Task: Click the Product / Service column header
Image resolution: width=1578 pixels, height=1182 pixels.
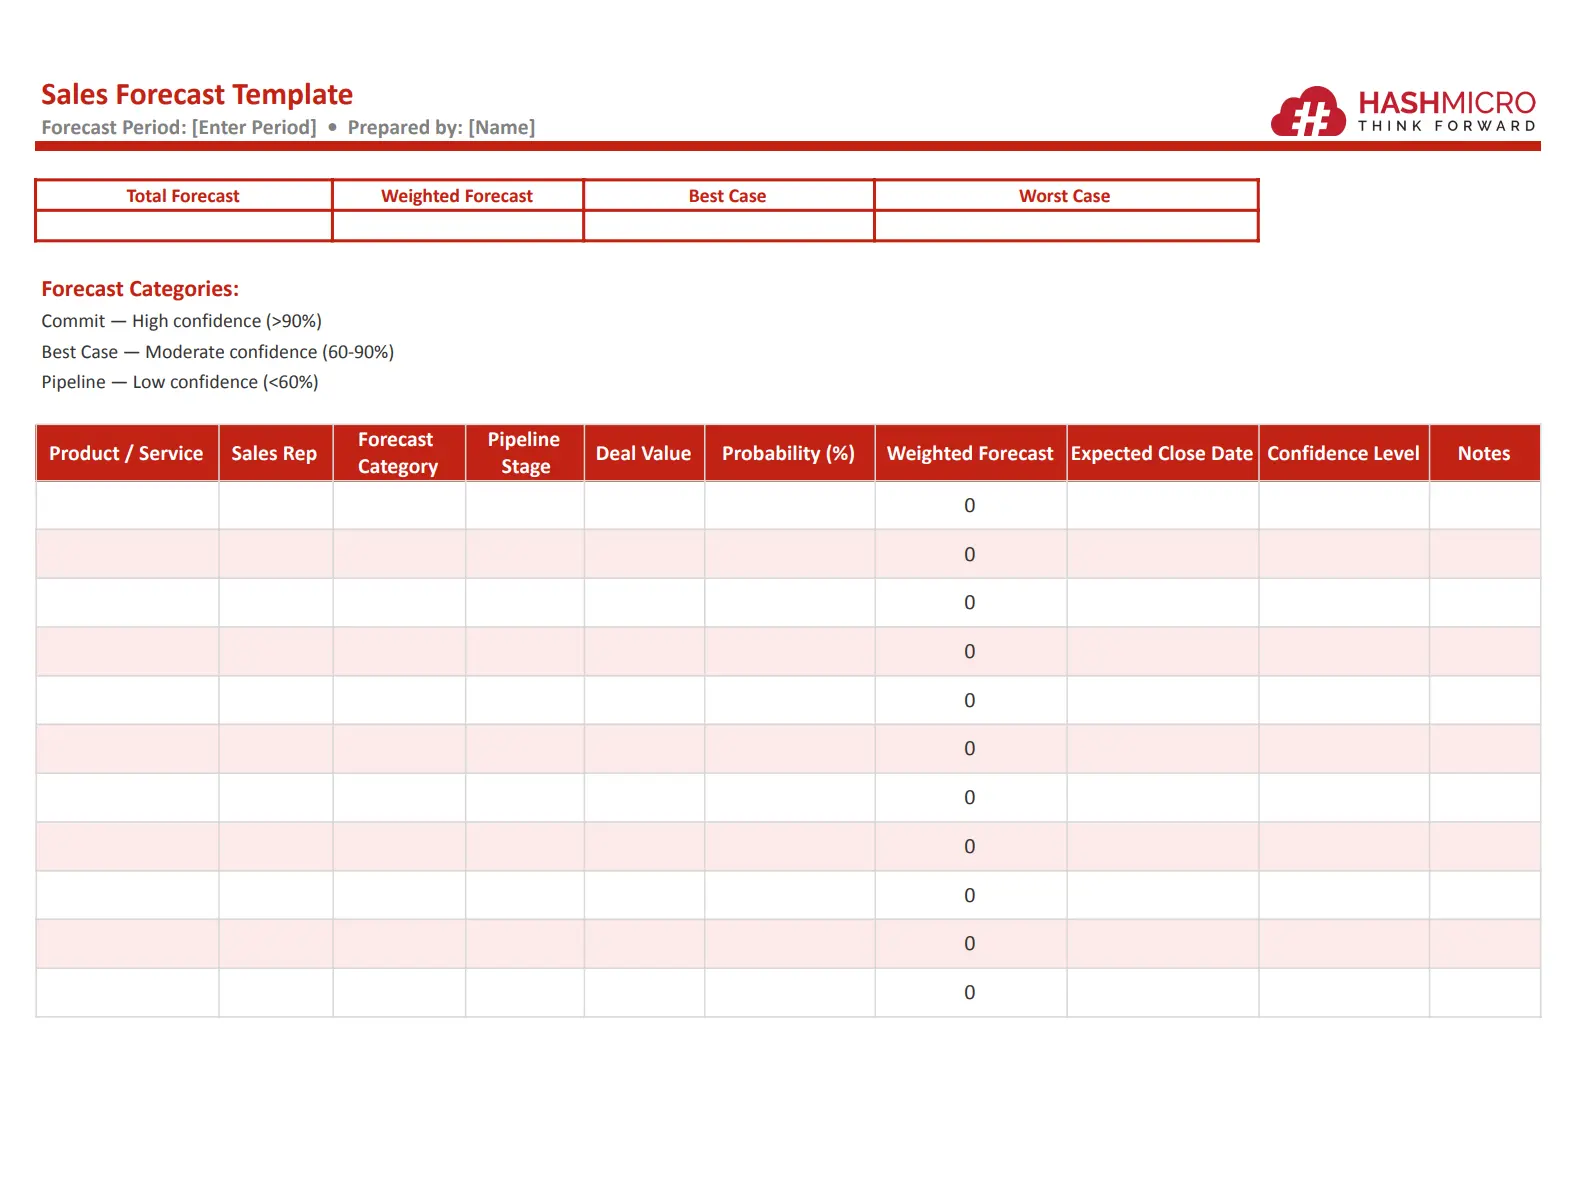Action: (x=126, y=453)
